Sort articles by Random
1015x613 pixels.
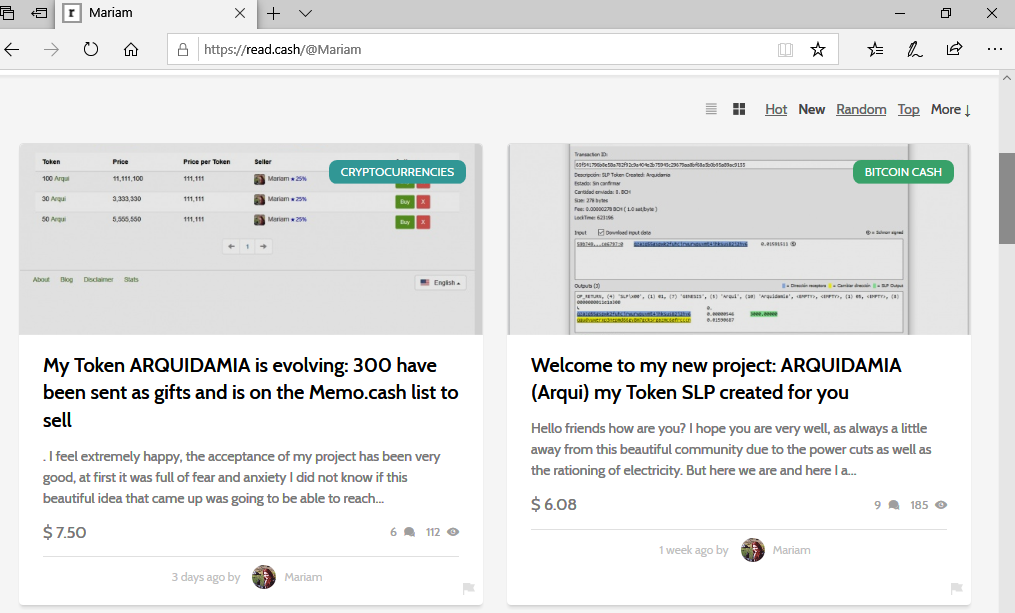[861, 109]
